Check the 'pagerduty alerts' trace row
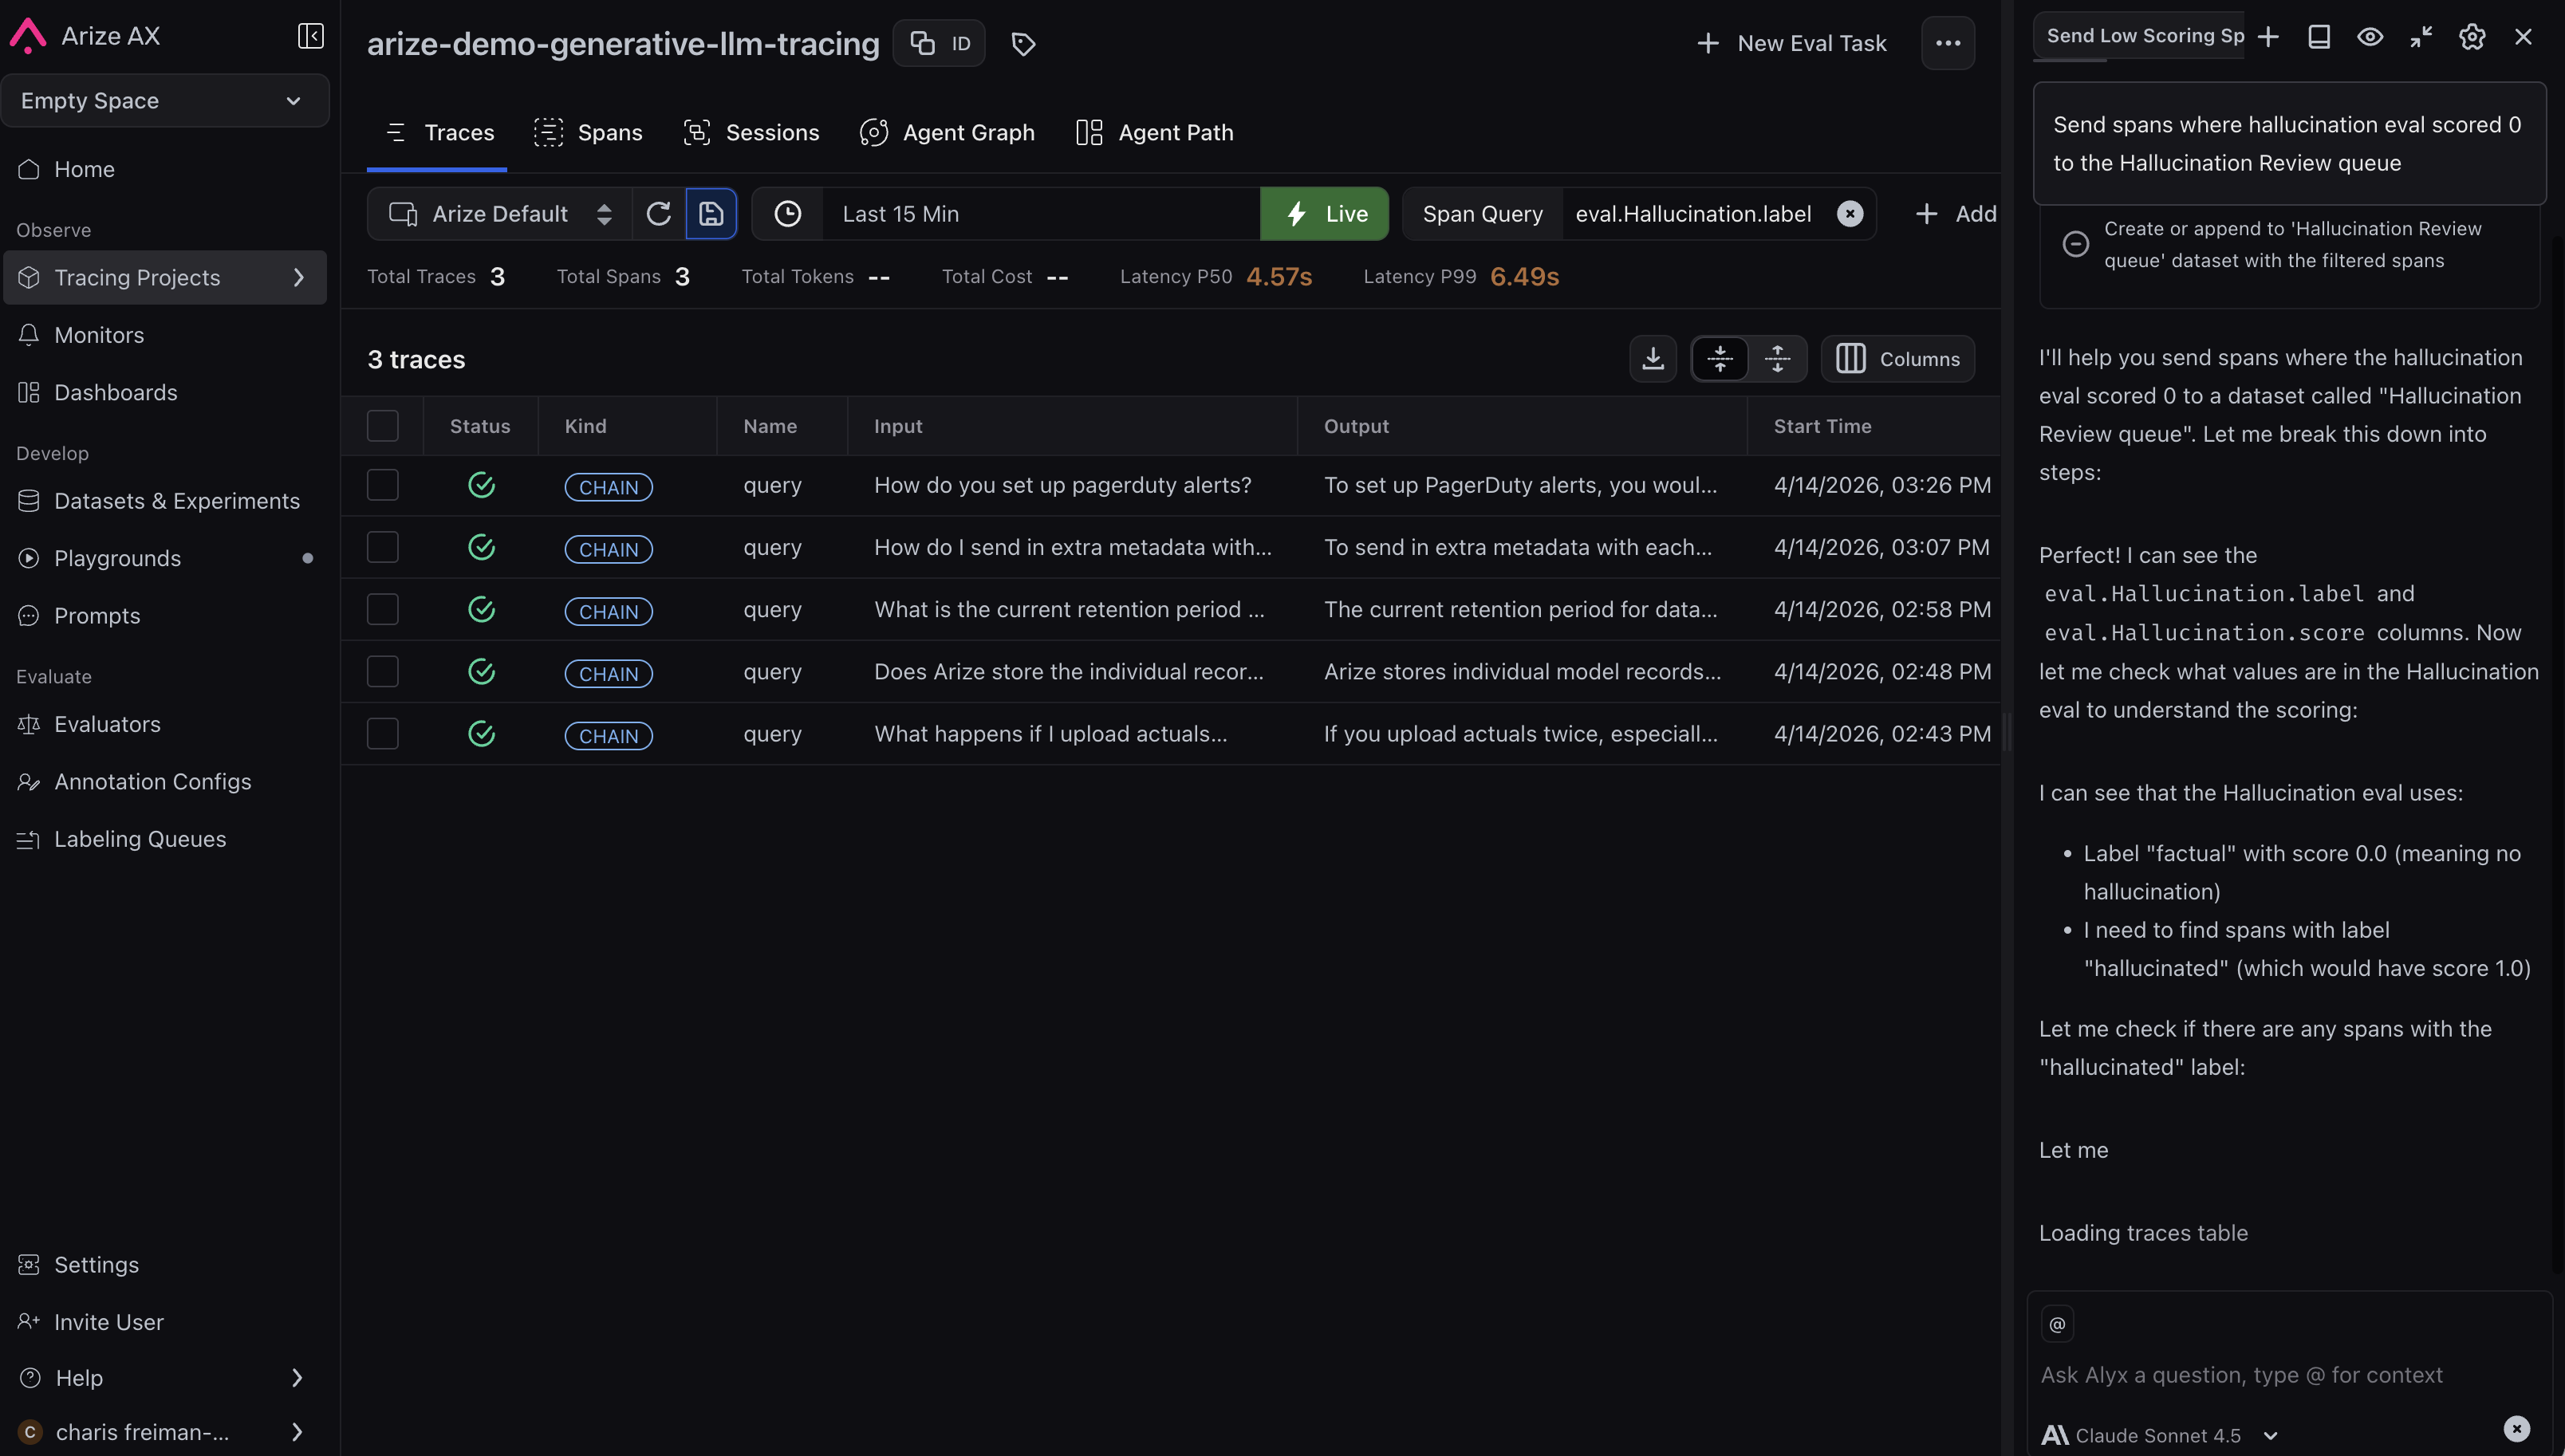 point(382,485)
